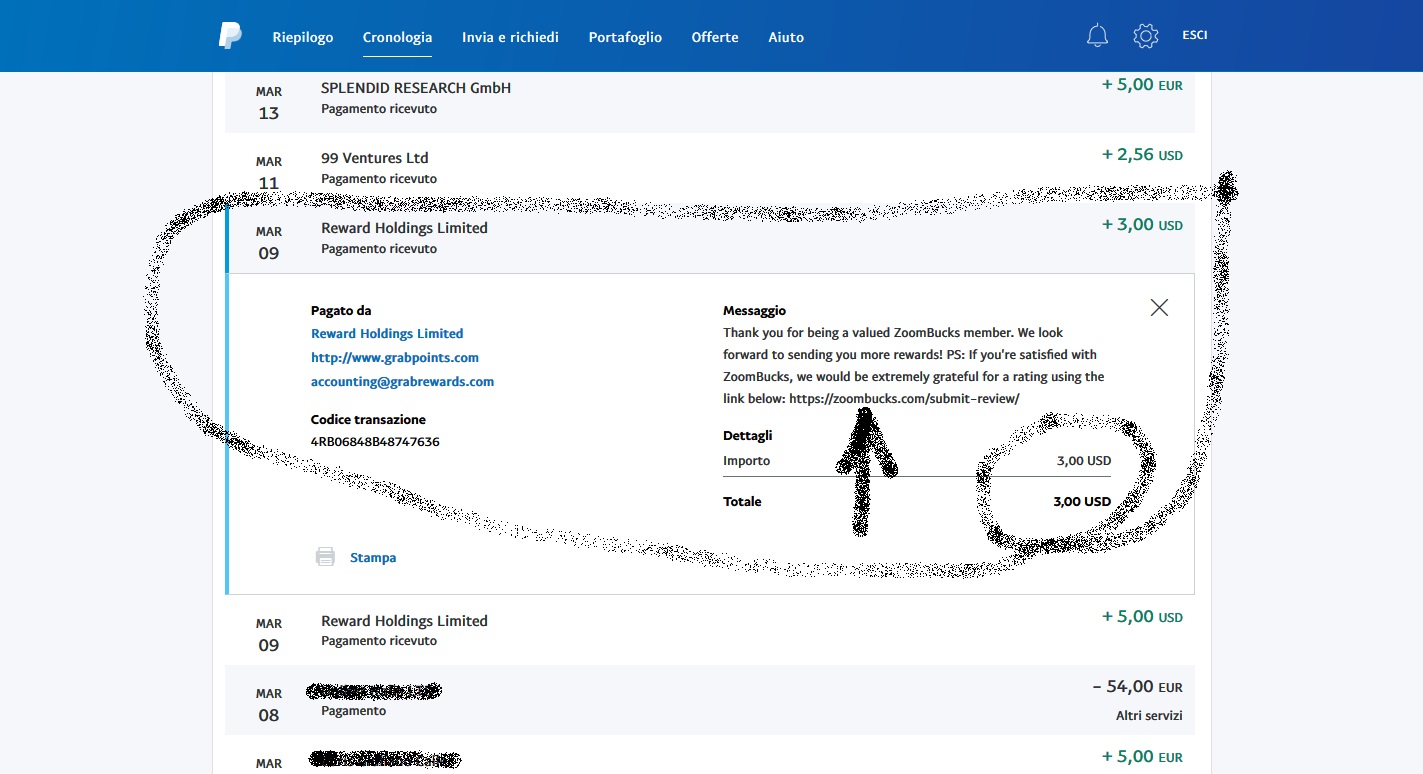
Task: Open the Aiuto menu item
Action: click(786, 37)
